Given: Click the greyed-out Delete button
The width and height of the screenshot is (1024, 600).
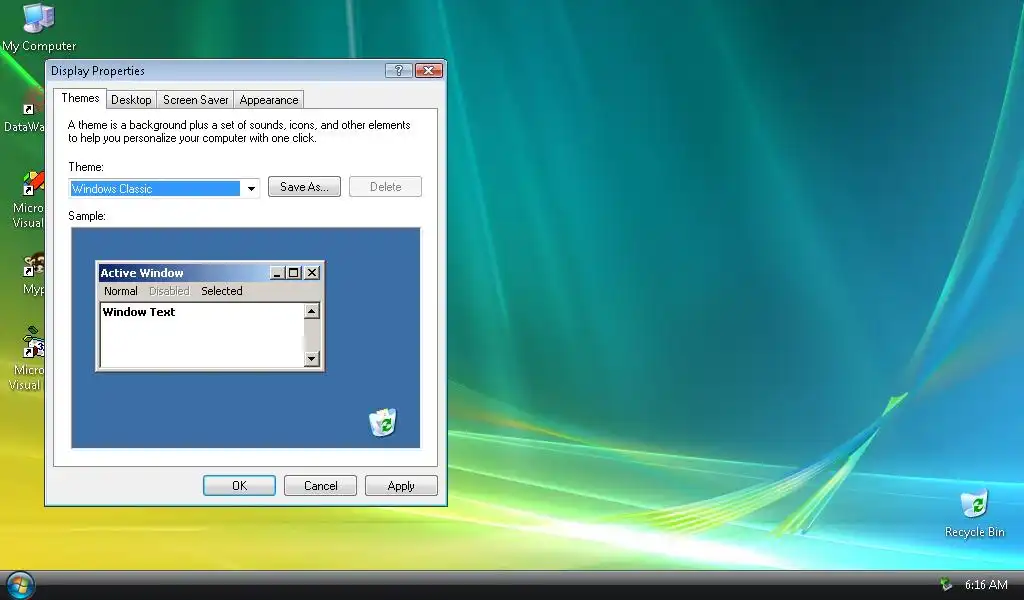Looking at the screenshot, I should 385,187.
